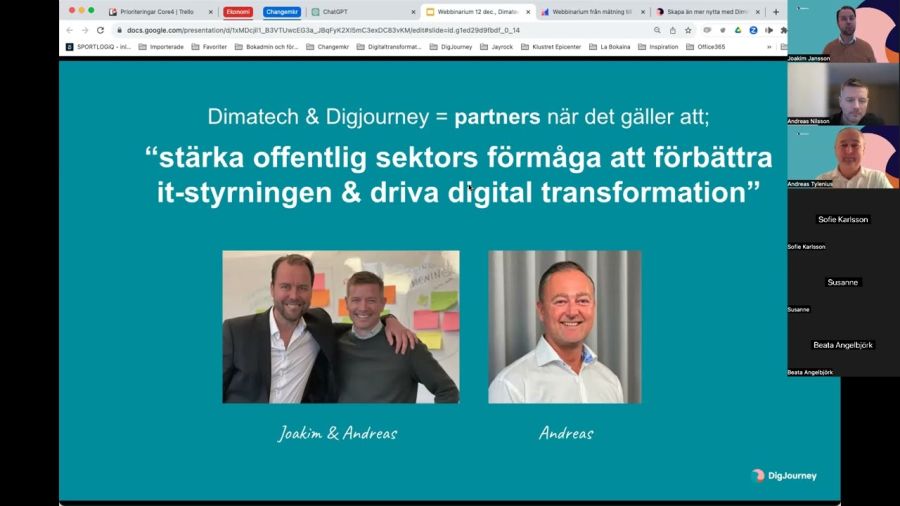The height and width of the screenshot is (506, 900).
Task: Select Andreas Nilsson's video tile
Action: tap(843, 94)
